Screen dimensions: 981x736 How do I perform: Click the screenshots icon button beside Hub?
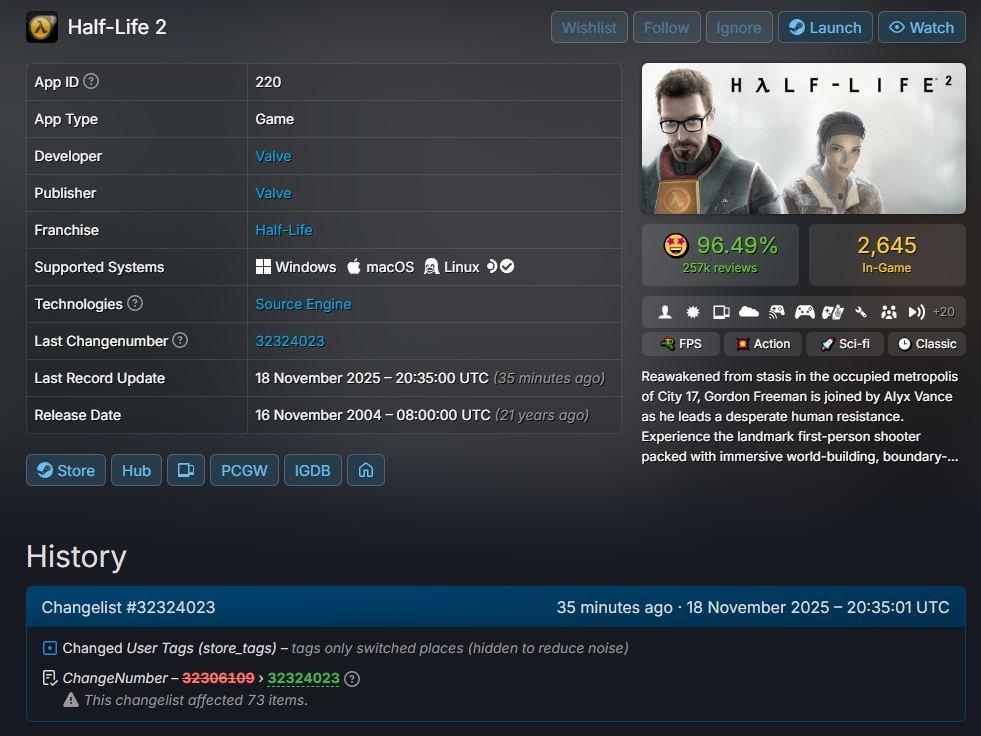pos(185,470)
